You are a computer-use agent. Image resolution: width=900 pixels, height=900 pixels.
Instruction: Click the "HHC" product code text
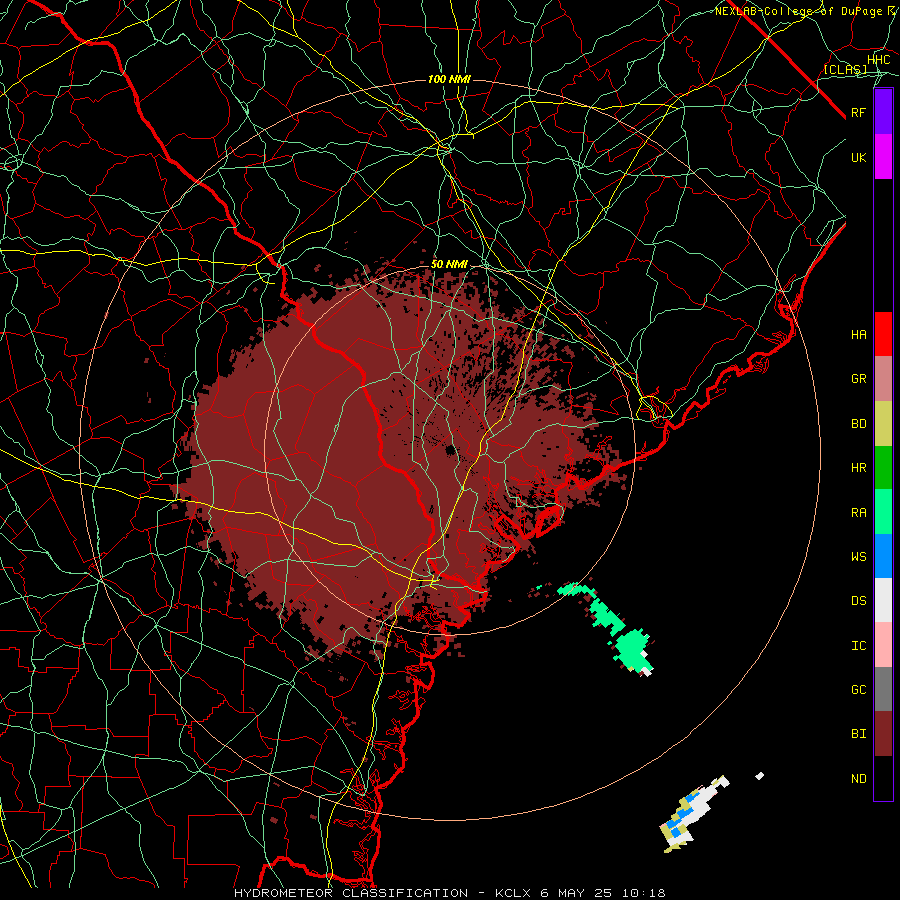coord(878,60)
